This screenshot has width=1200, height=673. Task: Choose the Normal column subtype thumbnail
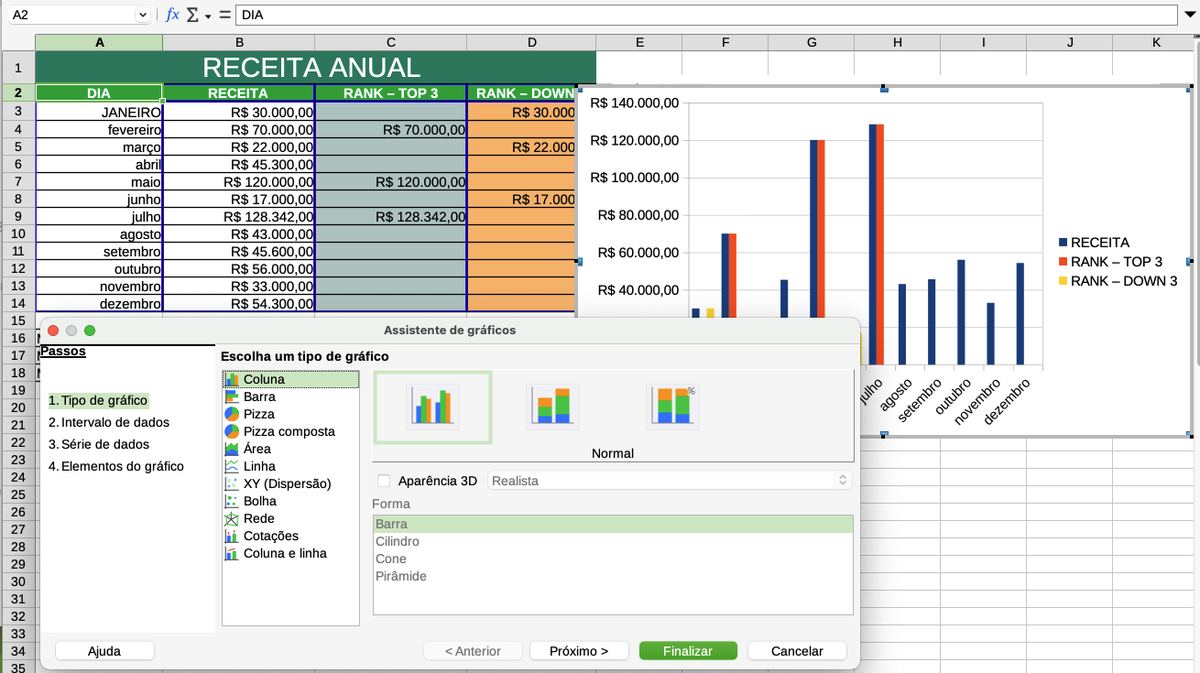point(433,407)
